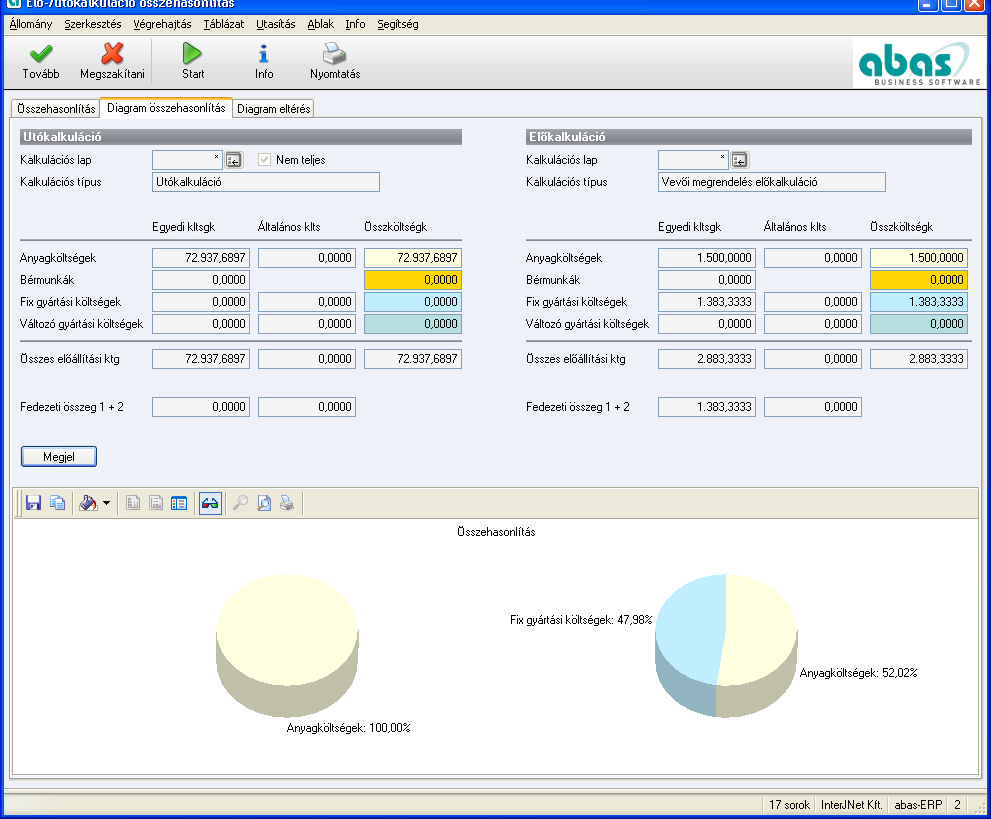Open the Utasítás menu

pyautogui.click(x=276, y=24)
